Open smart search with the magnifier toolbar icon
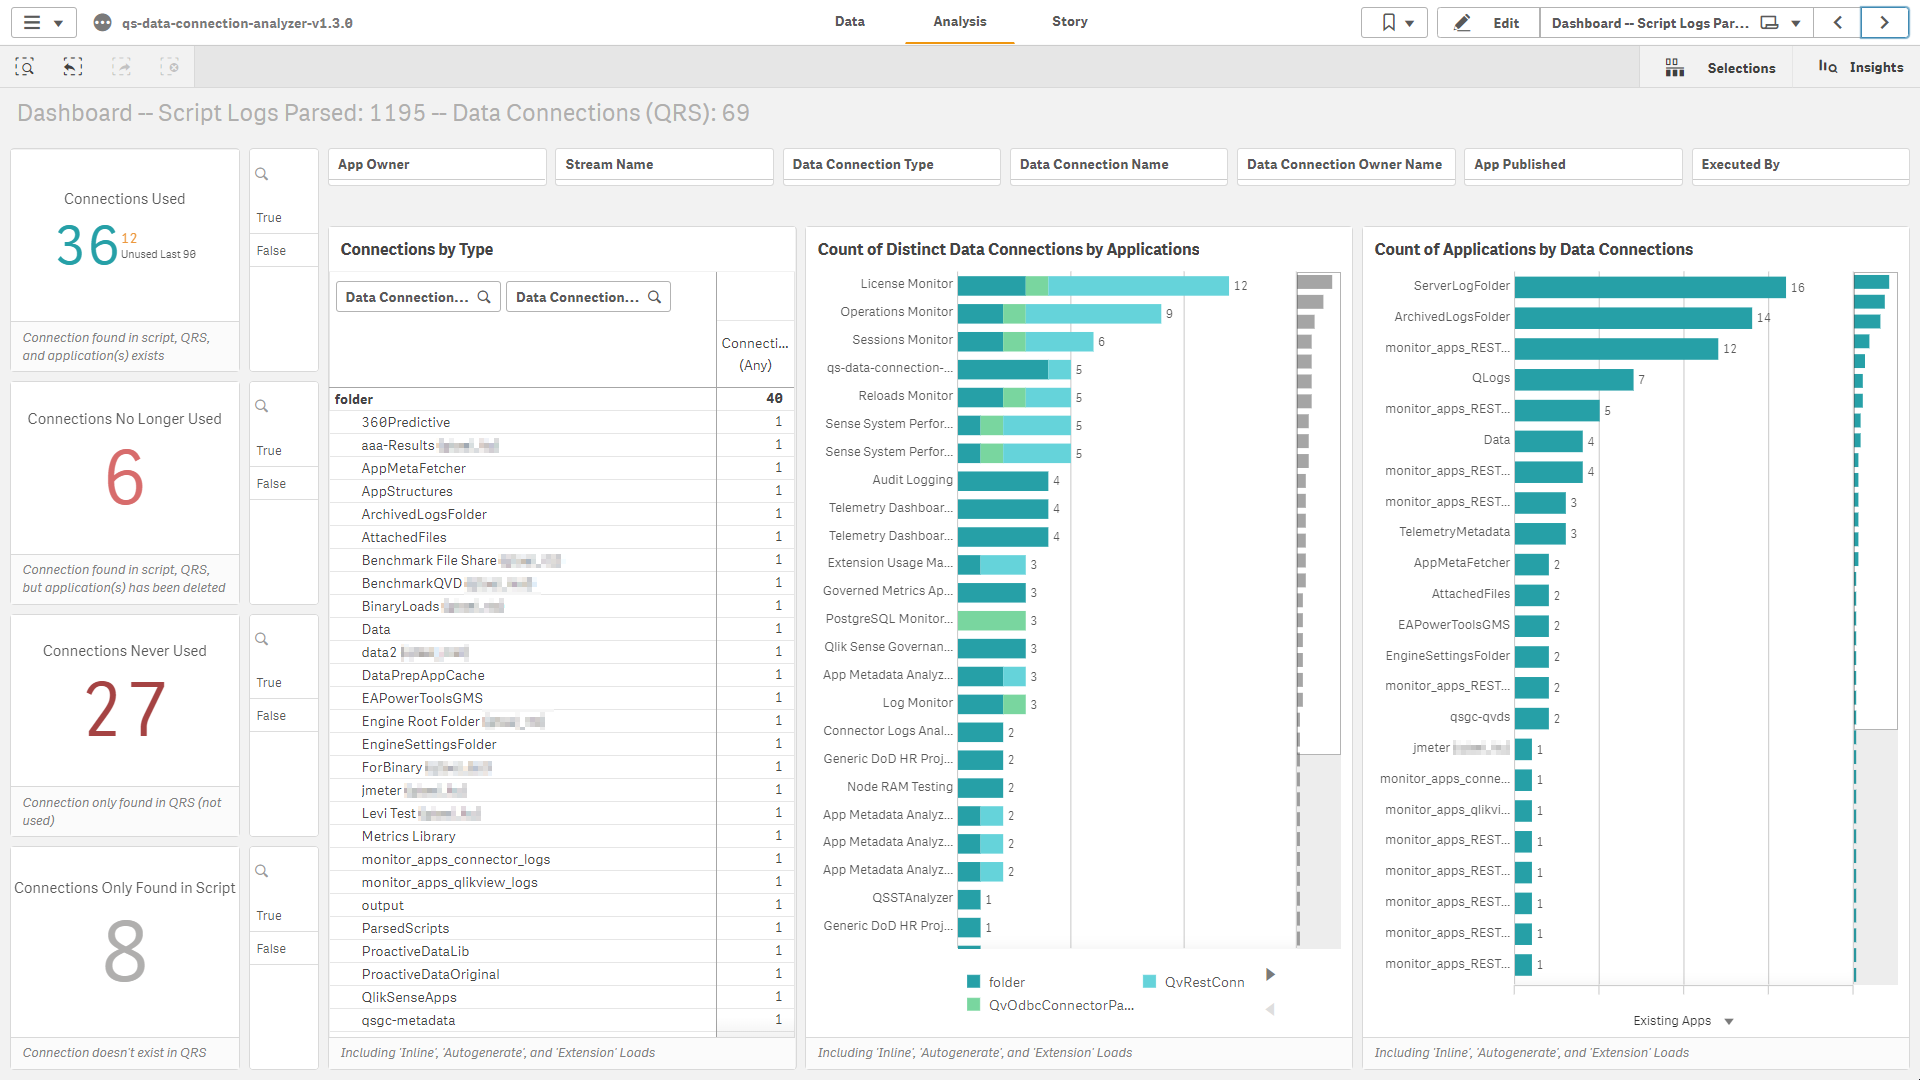Screen dimensions: 1920x1080 point(25,66)
